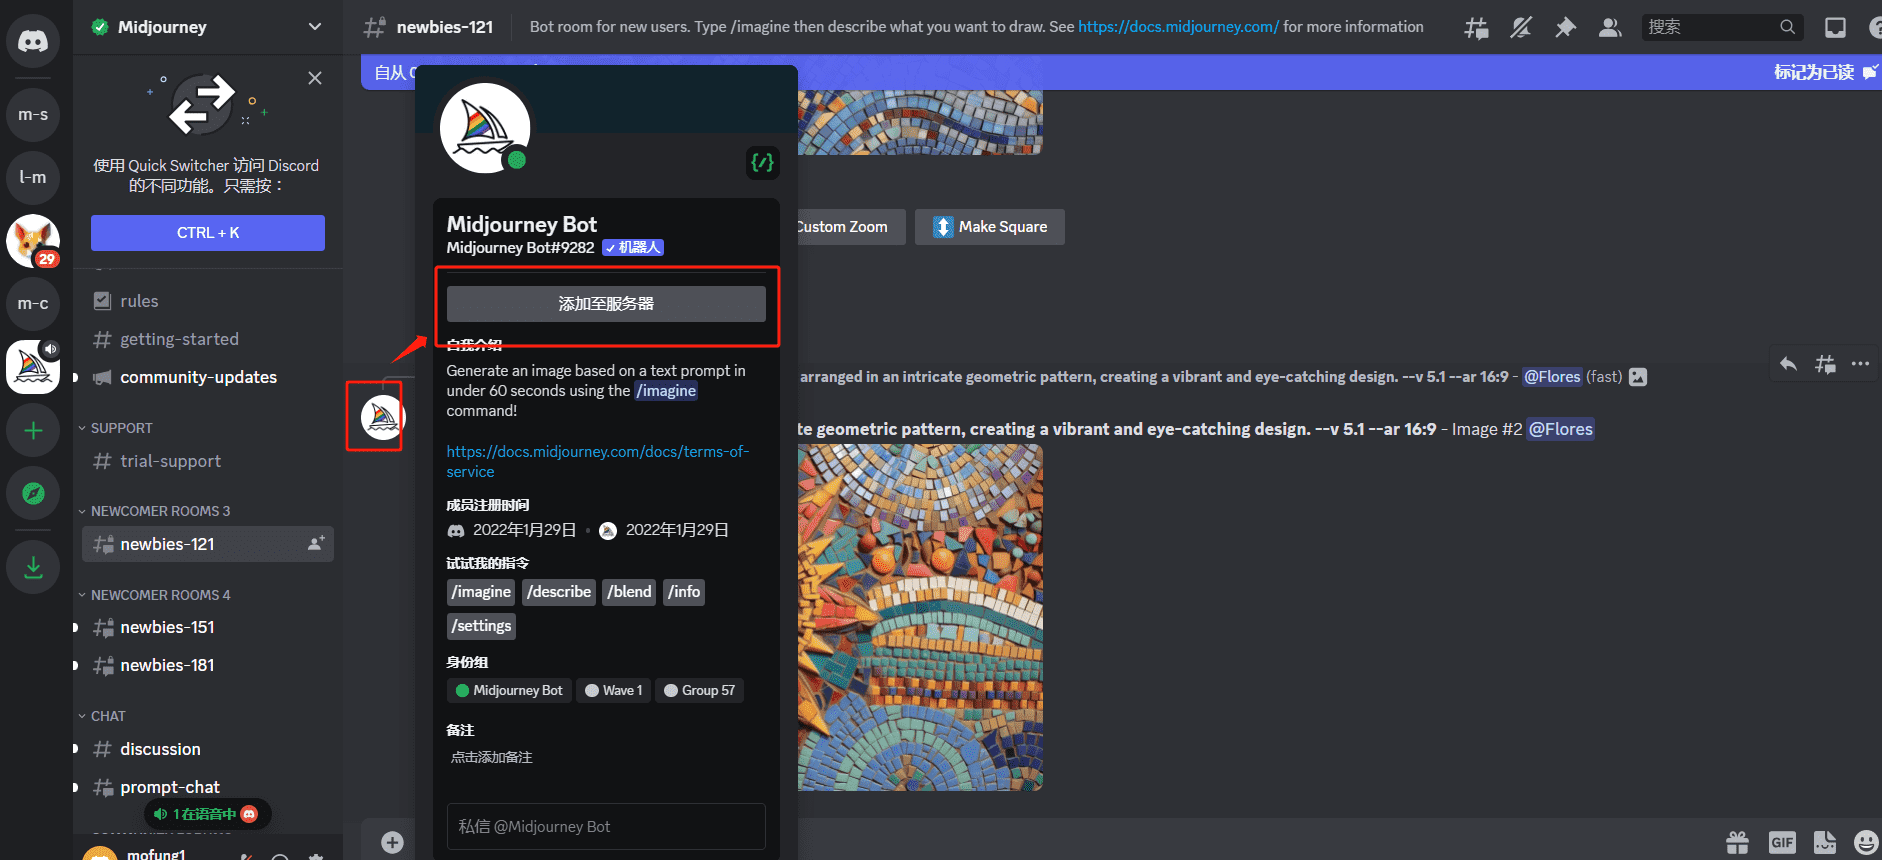1882x860 pixels.
Task: Create thread from message hover toolbar
Action: tap(1825, 364)
